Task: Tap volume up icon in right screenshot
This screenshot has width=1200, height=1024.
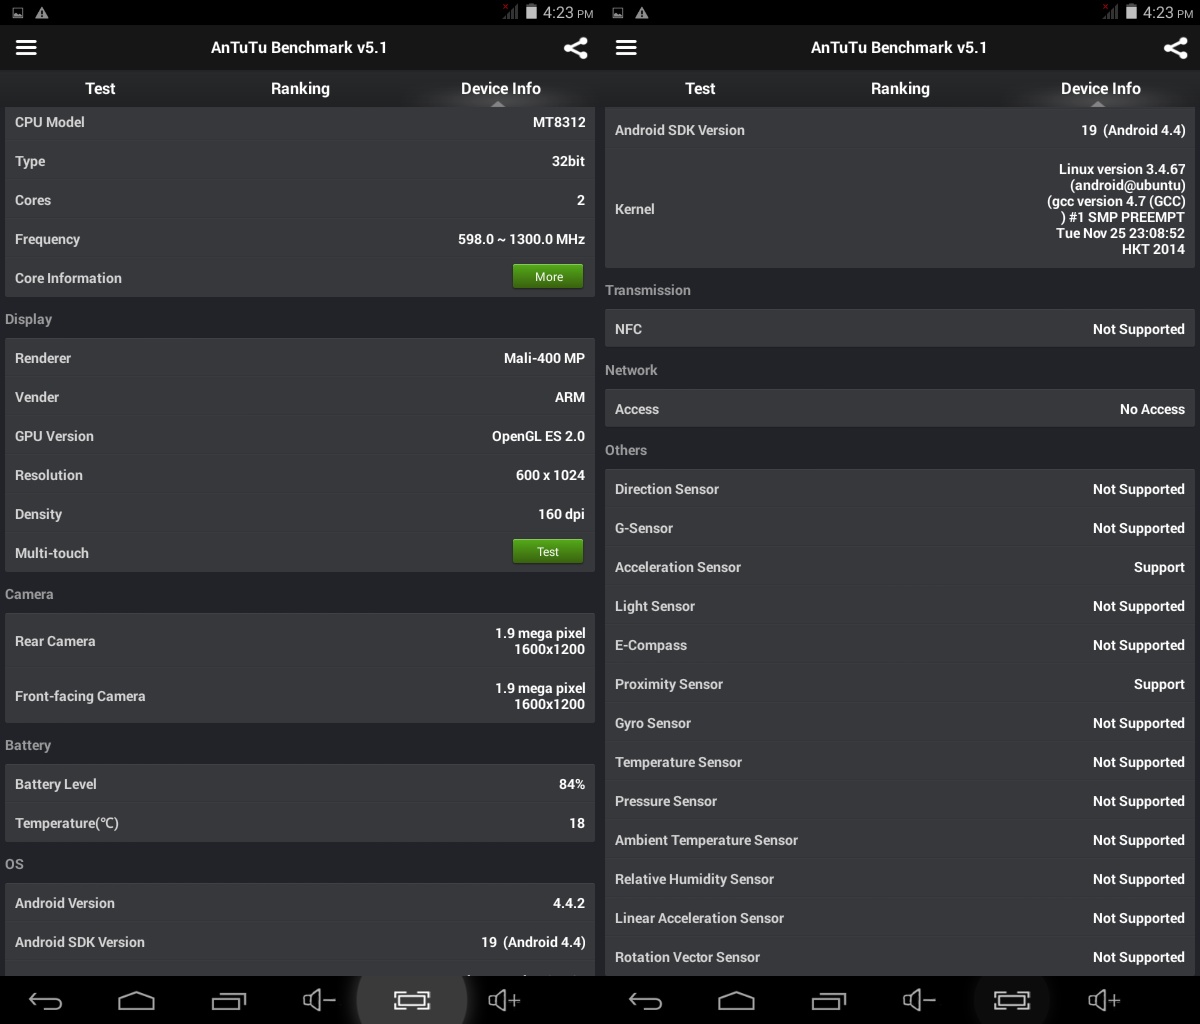Action: coord(1104,1000)
